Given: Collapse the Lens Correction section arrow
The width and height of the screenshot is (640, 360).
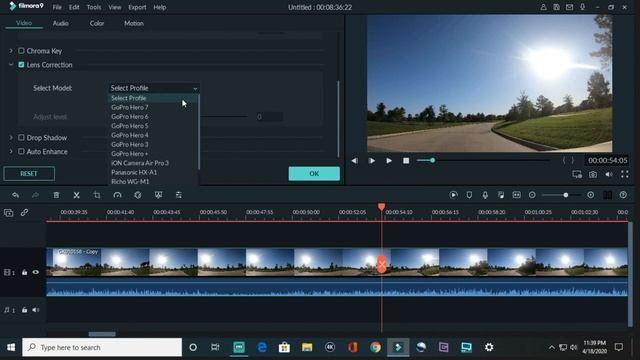Looking at the screenshot, I should (11, 64).
